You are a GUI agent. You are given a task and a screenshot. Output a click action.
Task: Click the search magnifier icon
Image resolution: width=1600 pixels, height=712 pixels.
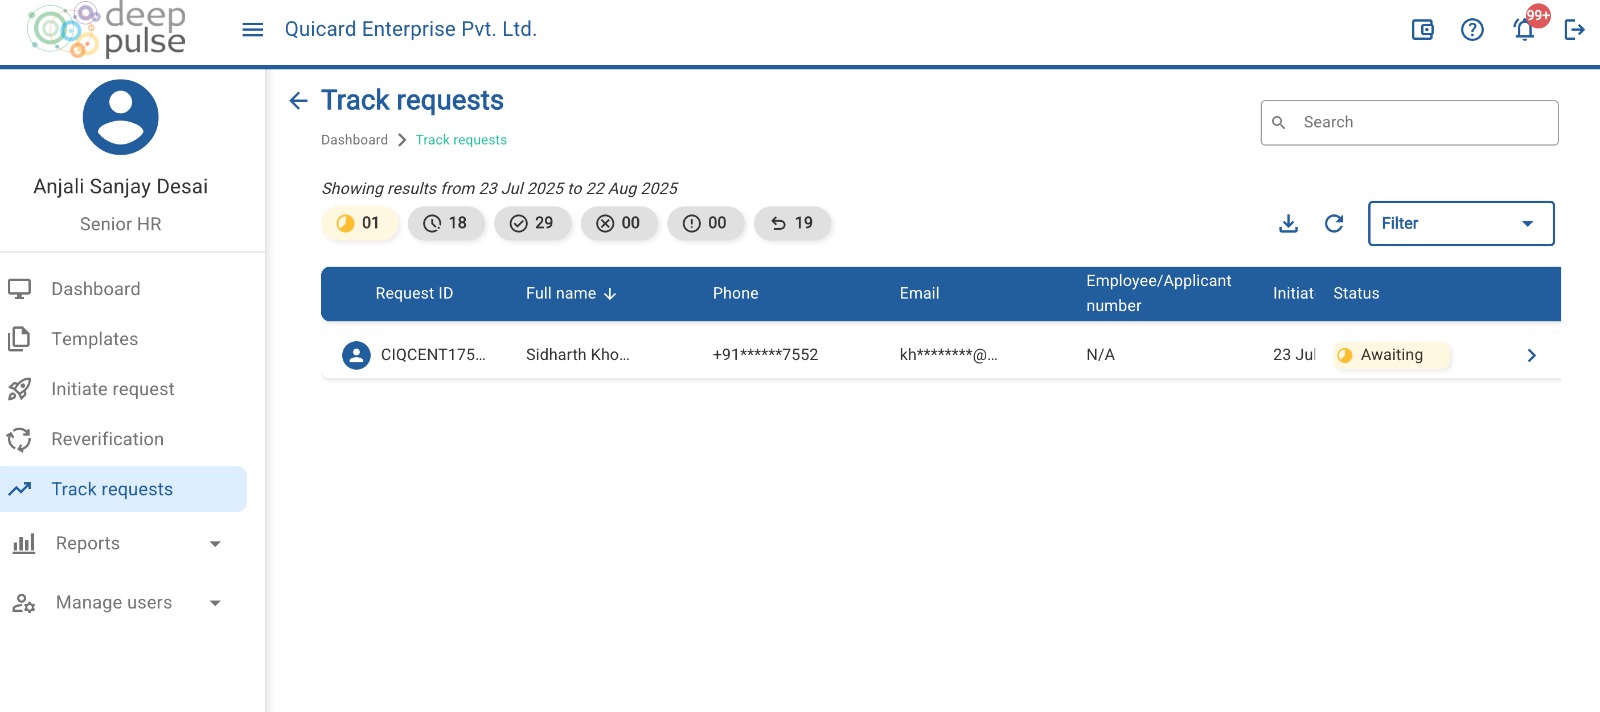pos(1279,122)
